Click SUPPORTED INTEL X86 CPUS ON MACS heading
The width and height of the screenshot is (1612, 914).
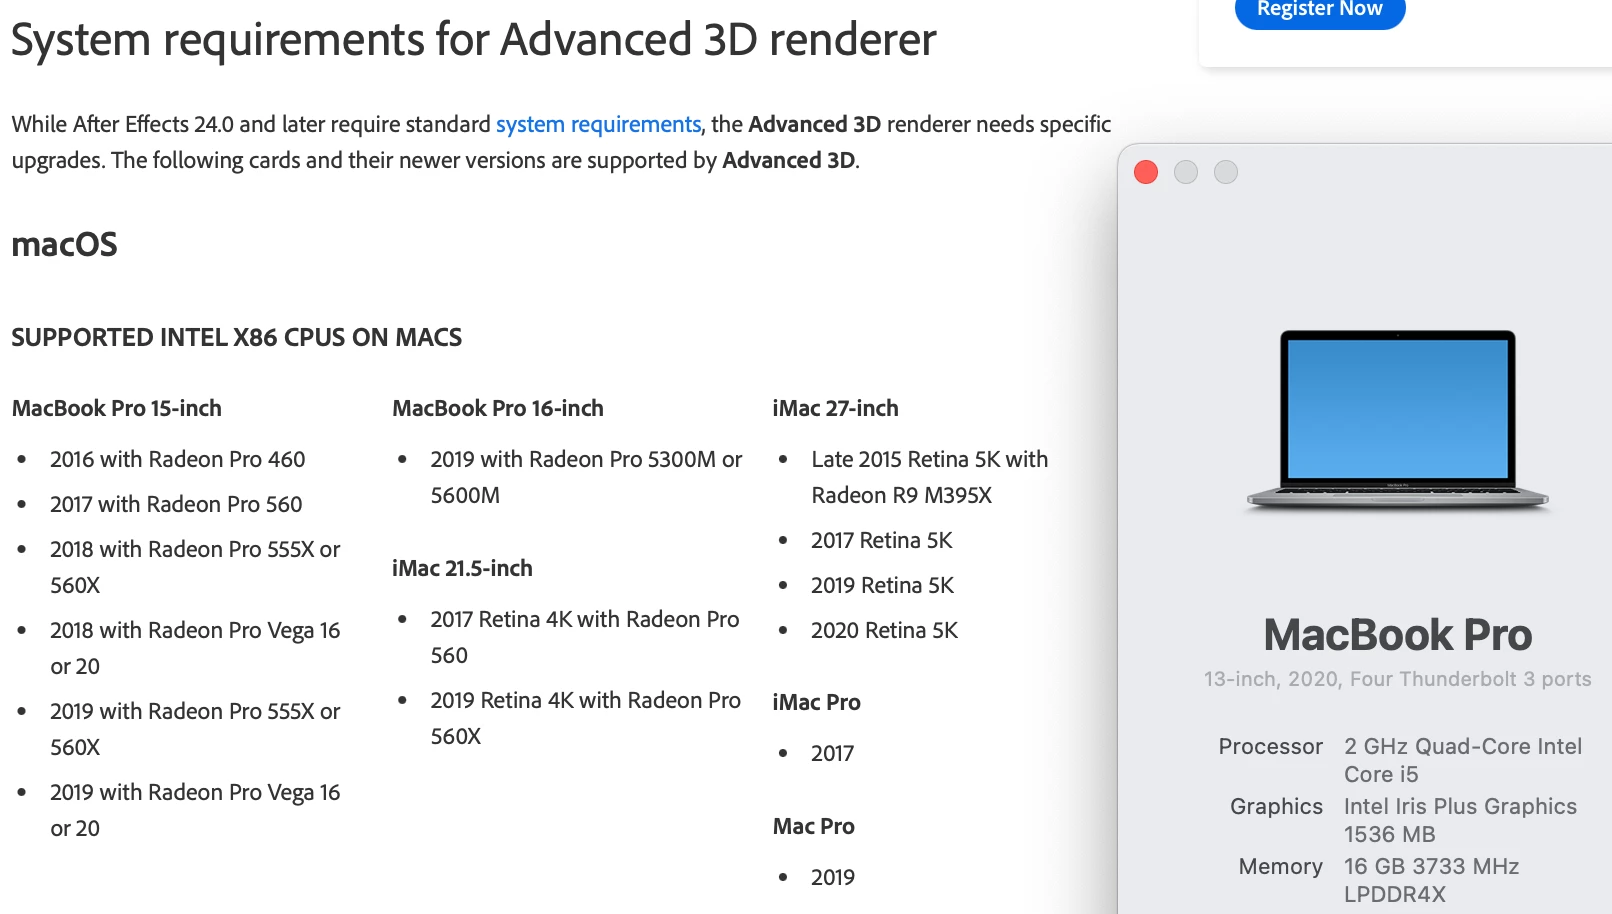click(x=237, y=337)
